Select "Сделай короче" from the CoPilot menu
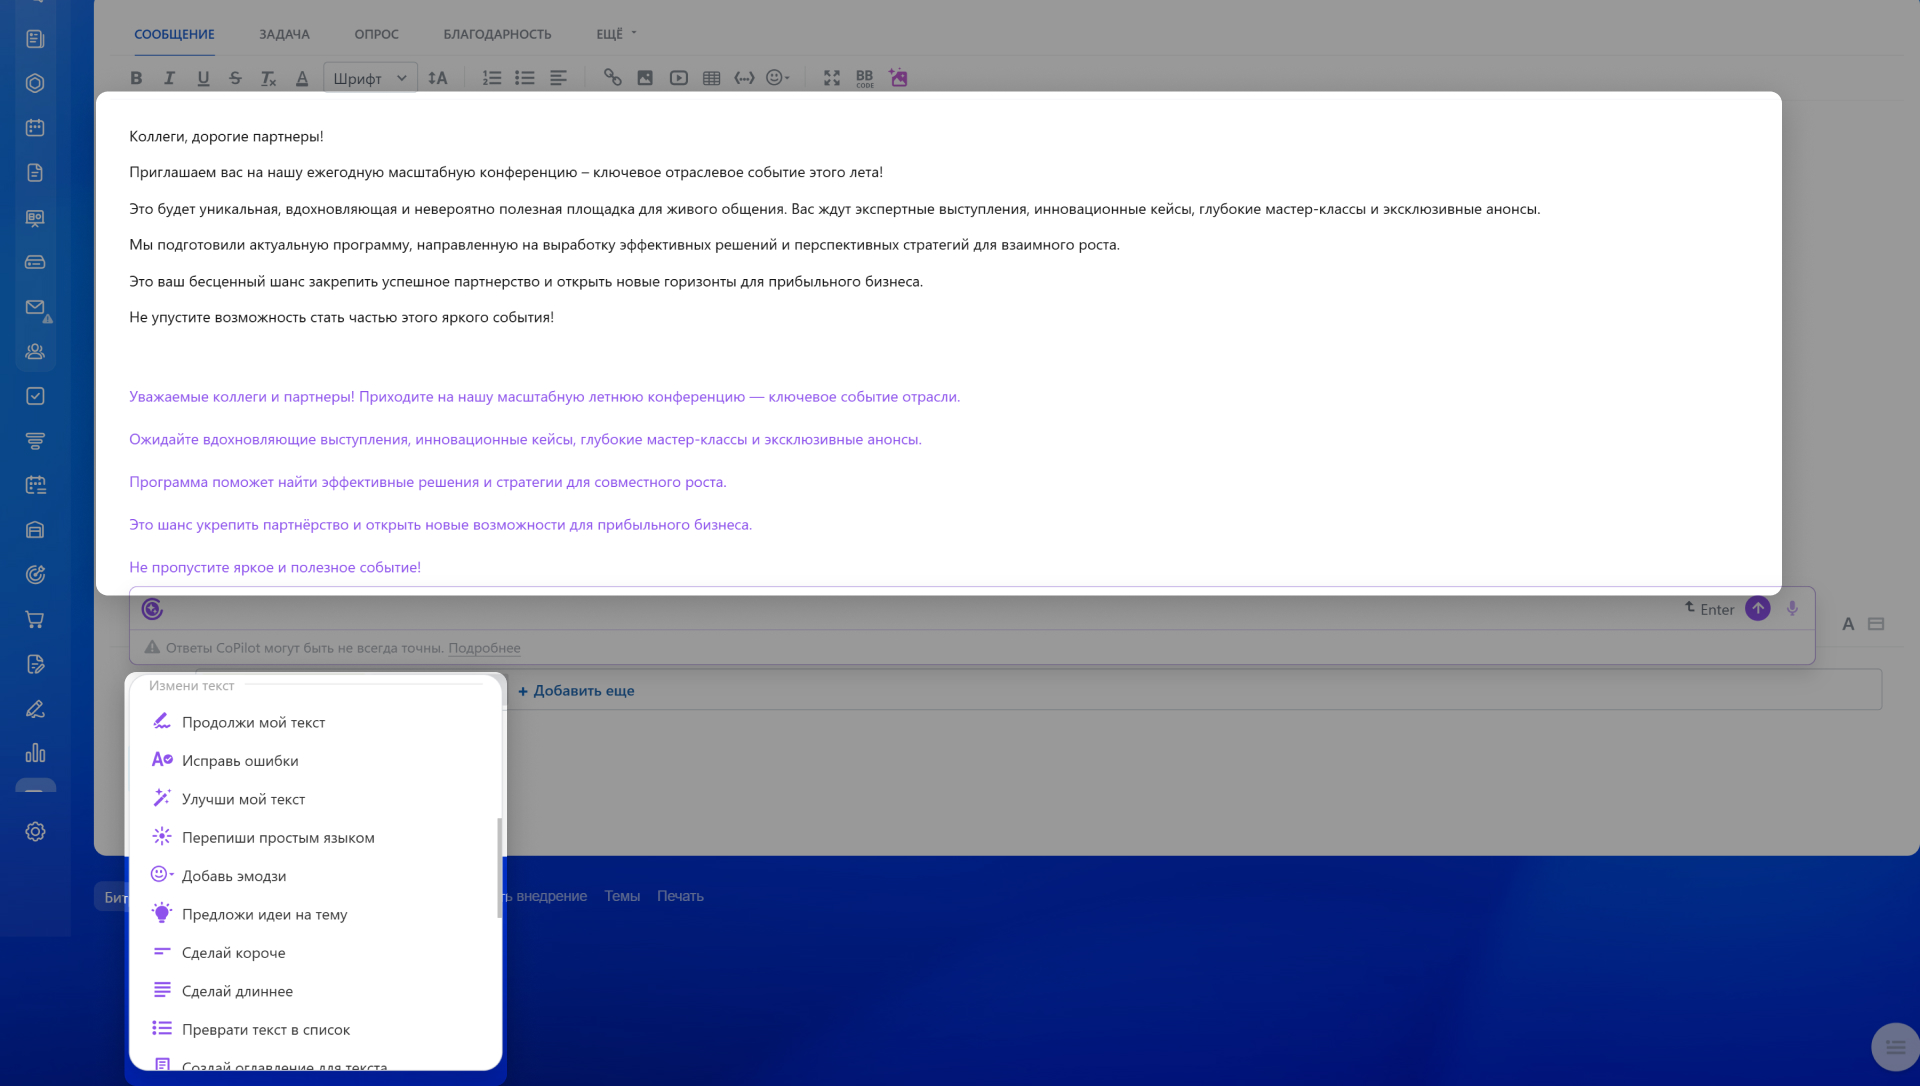 coord(233,953)
